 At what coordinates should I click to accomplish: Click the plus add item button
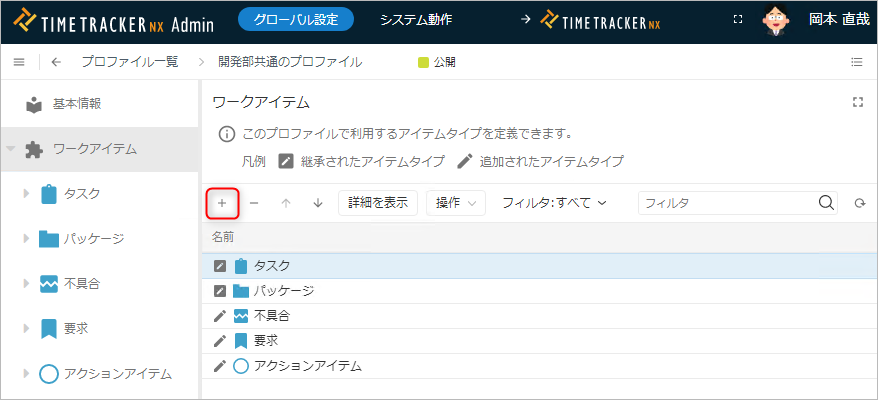tap(222, 203)
